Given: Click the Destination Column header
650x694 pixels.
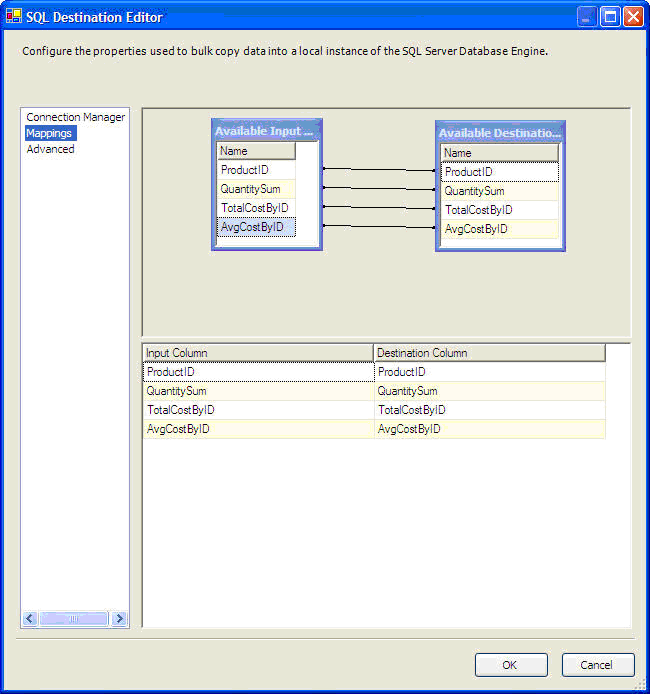Looking at the screenshot, I should click(x=490, y=353).
